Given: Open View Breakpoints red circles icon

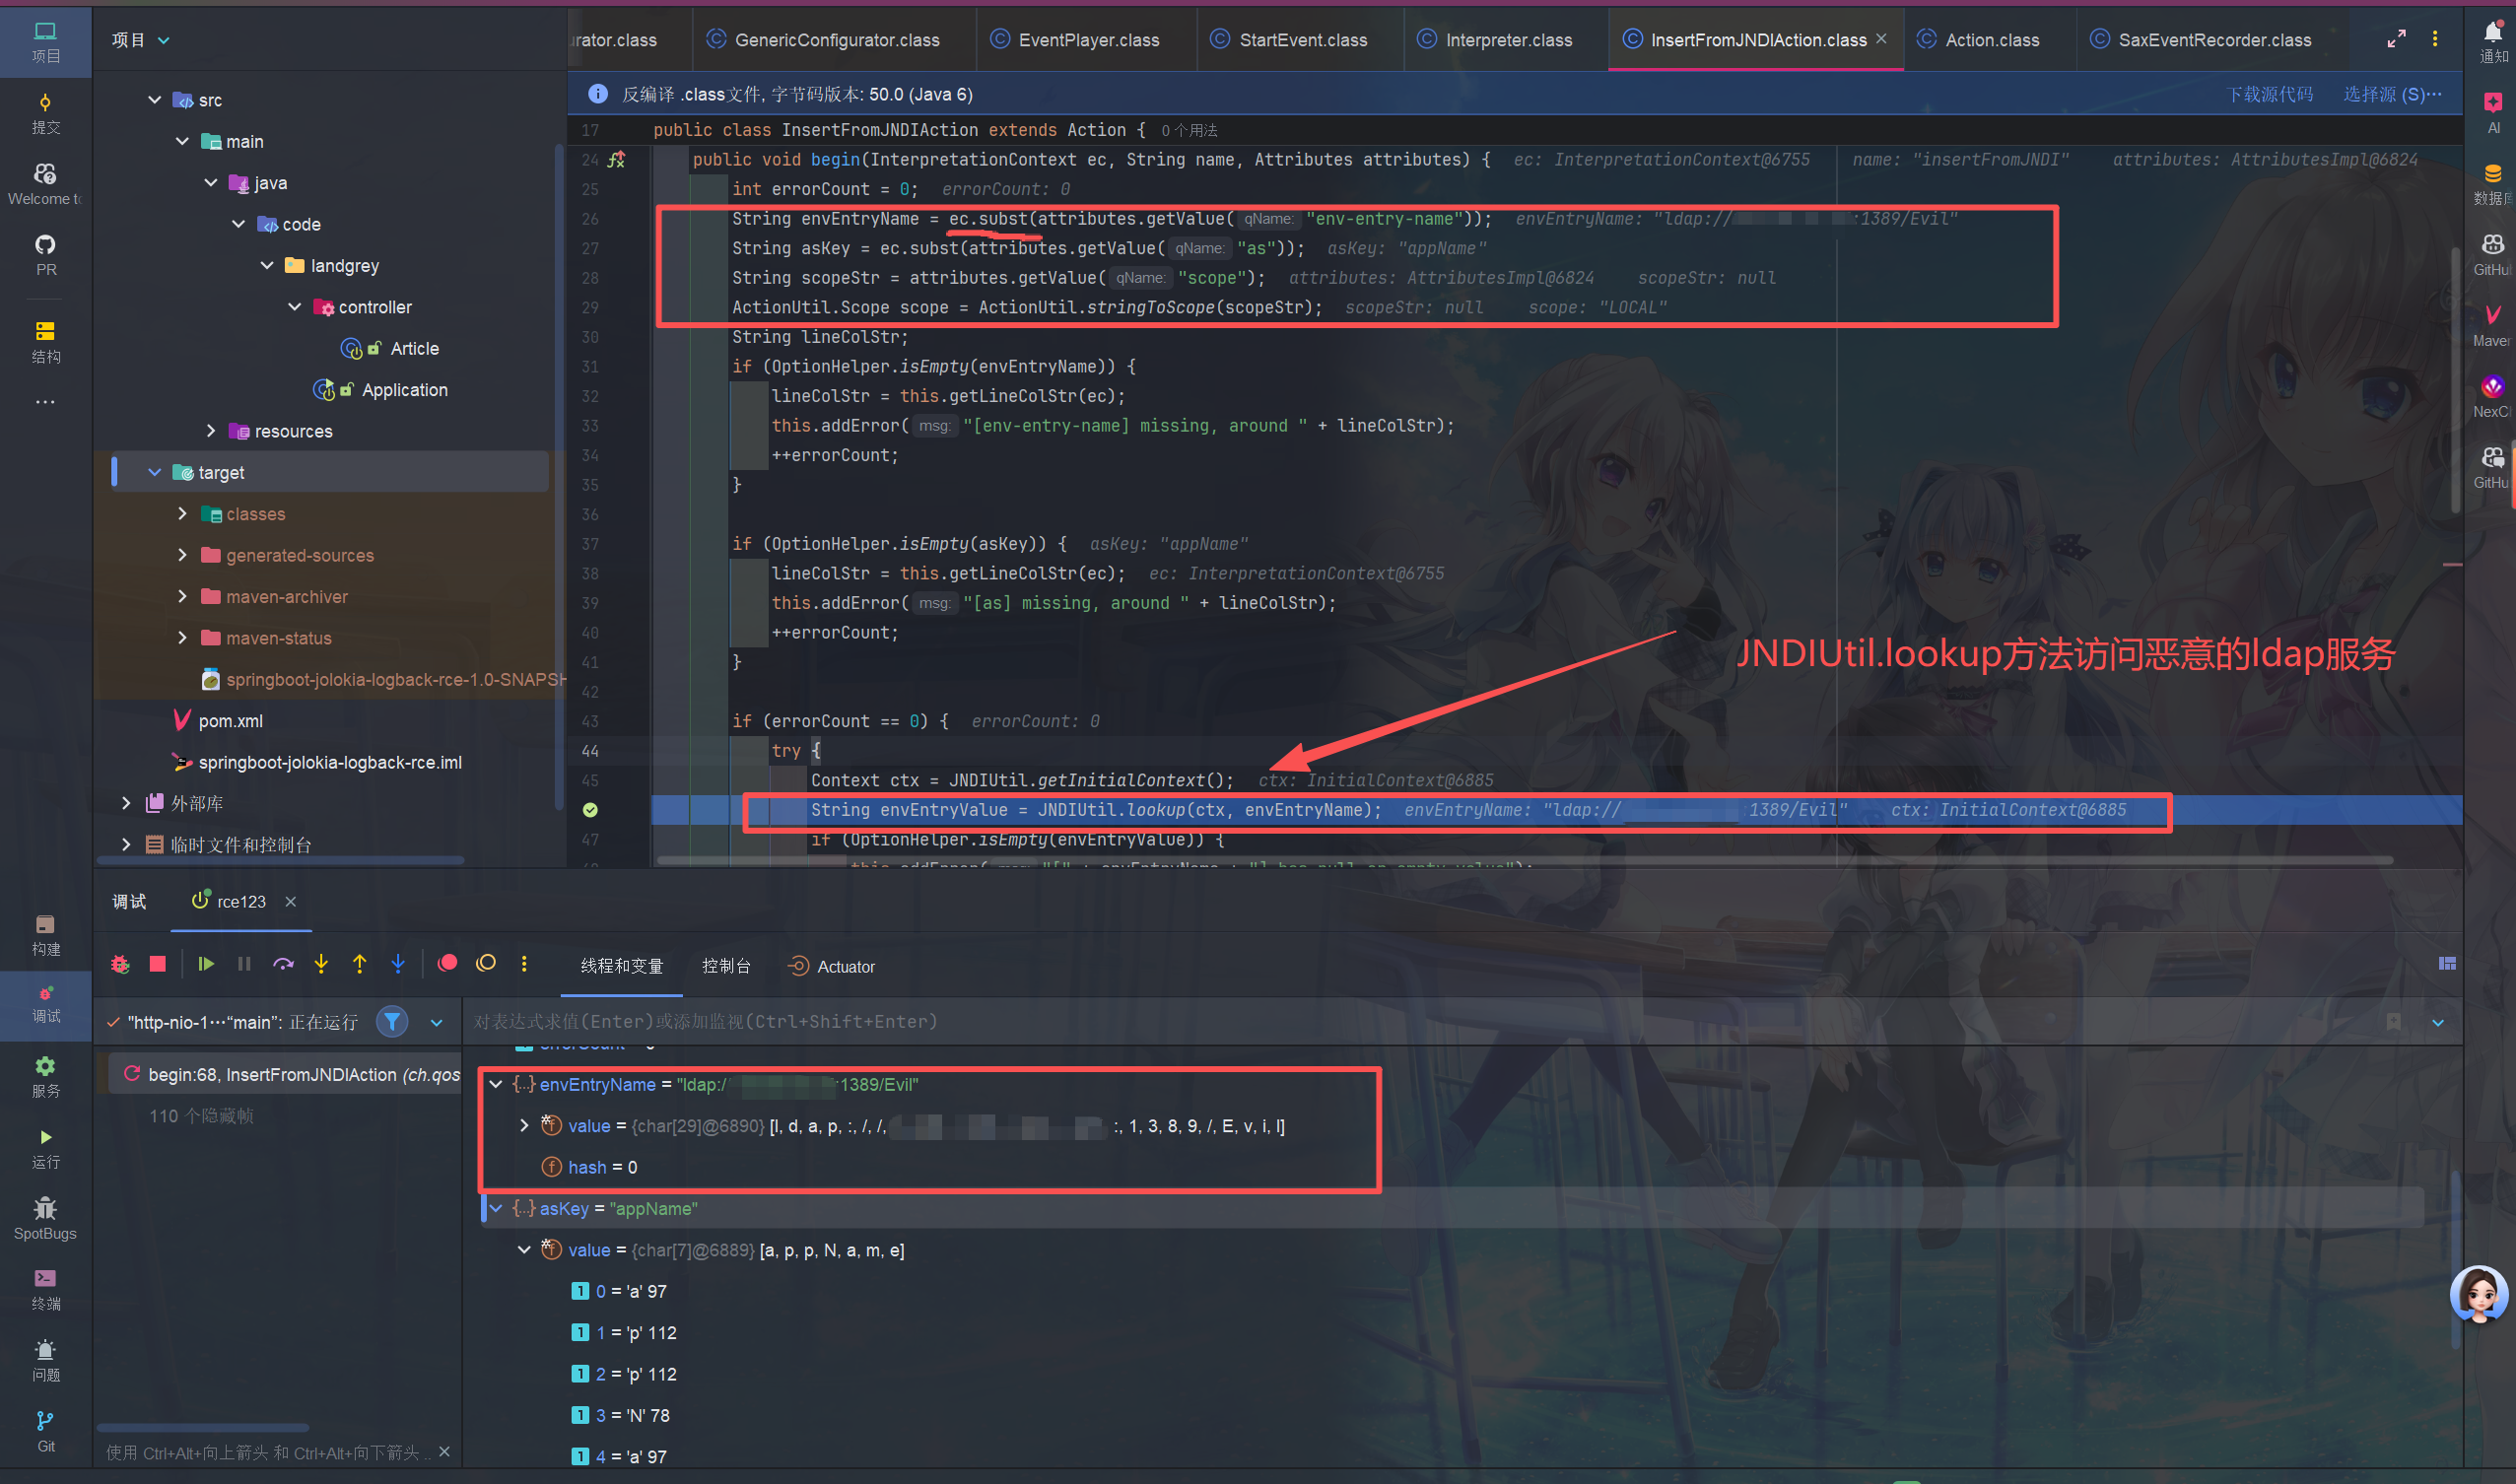Looking at the screenshot, I should pyautogui.click(x=447, y=963).
